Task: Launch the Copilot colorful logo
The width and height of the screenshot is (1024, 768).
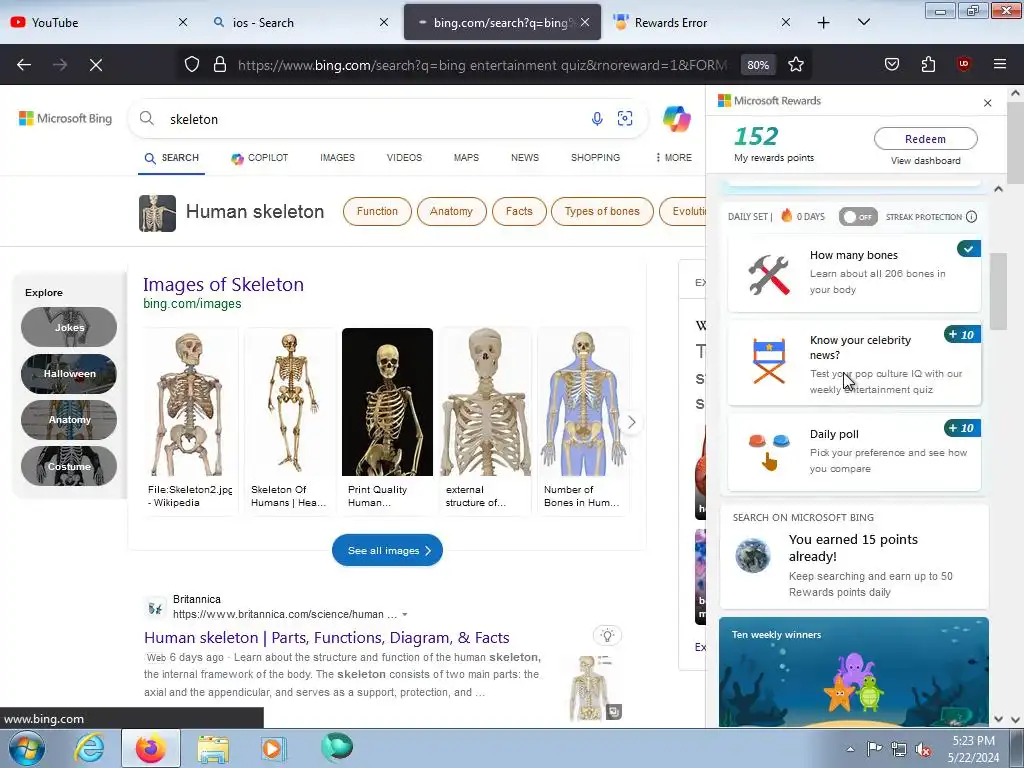Action: tap(677, 119)
